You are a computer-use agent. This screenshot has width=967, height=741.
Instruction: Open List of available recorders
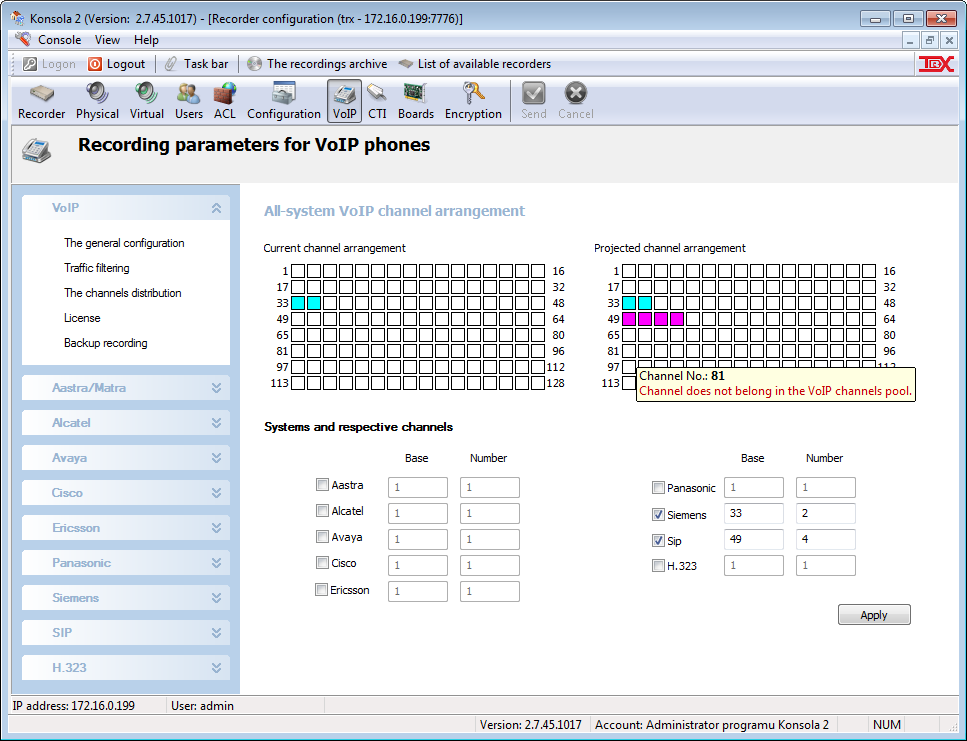coord(474,63)
